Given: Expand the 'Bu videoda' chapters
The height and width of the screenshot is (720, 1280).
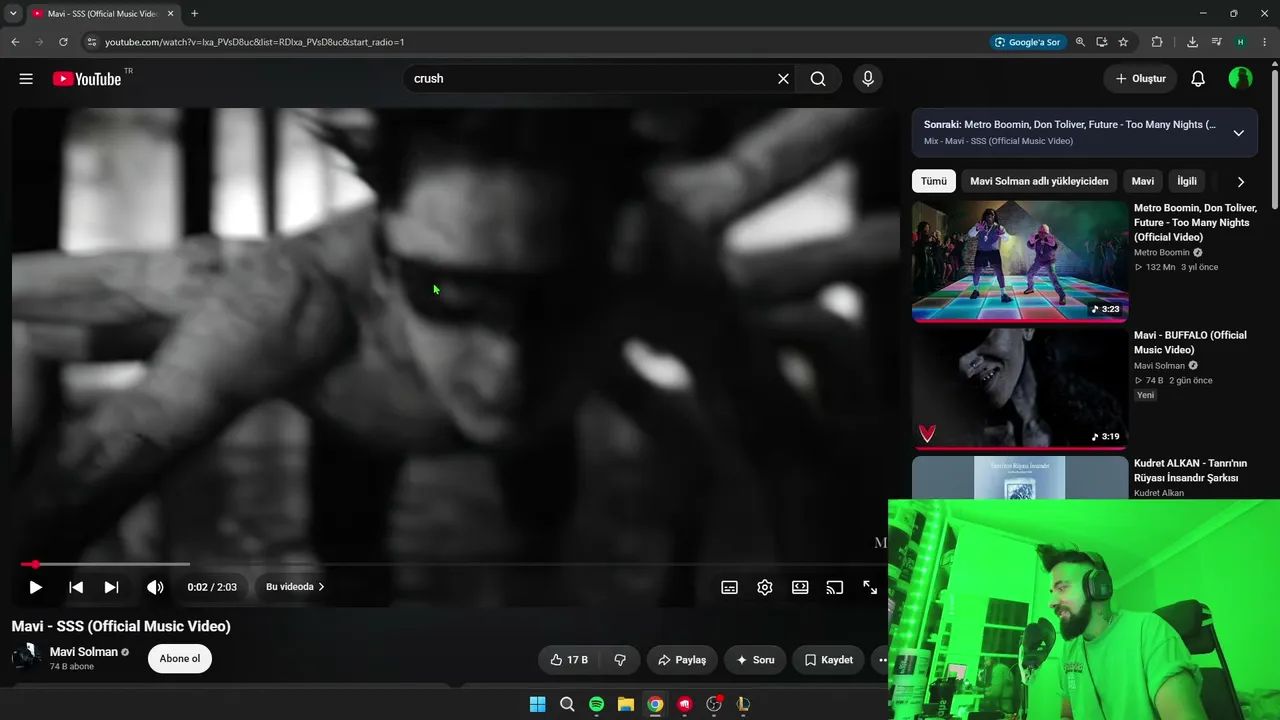Looking at the screenshot, I should coord(295,587).
